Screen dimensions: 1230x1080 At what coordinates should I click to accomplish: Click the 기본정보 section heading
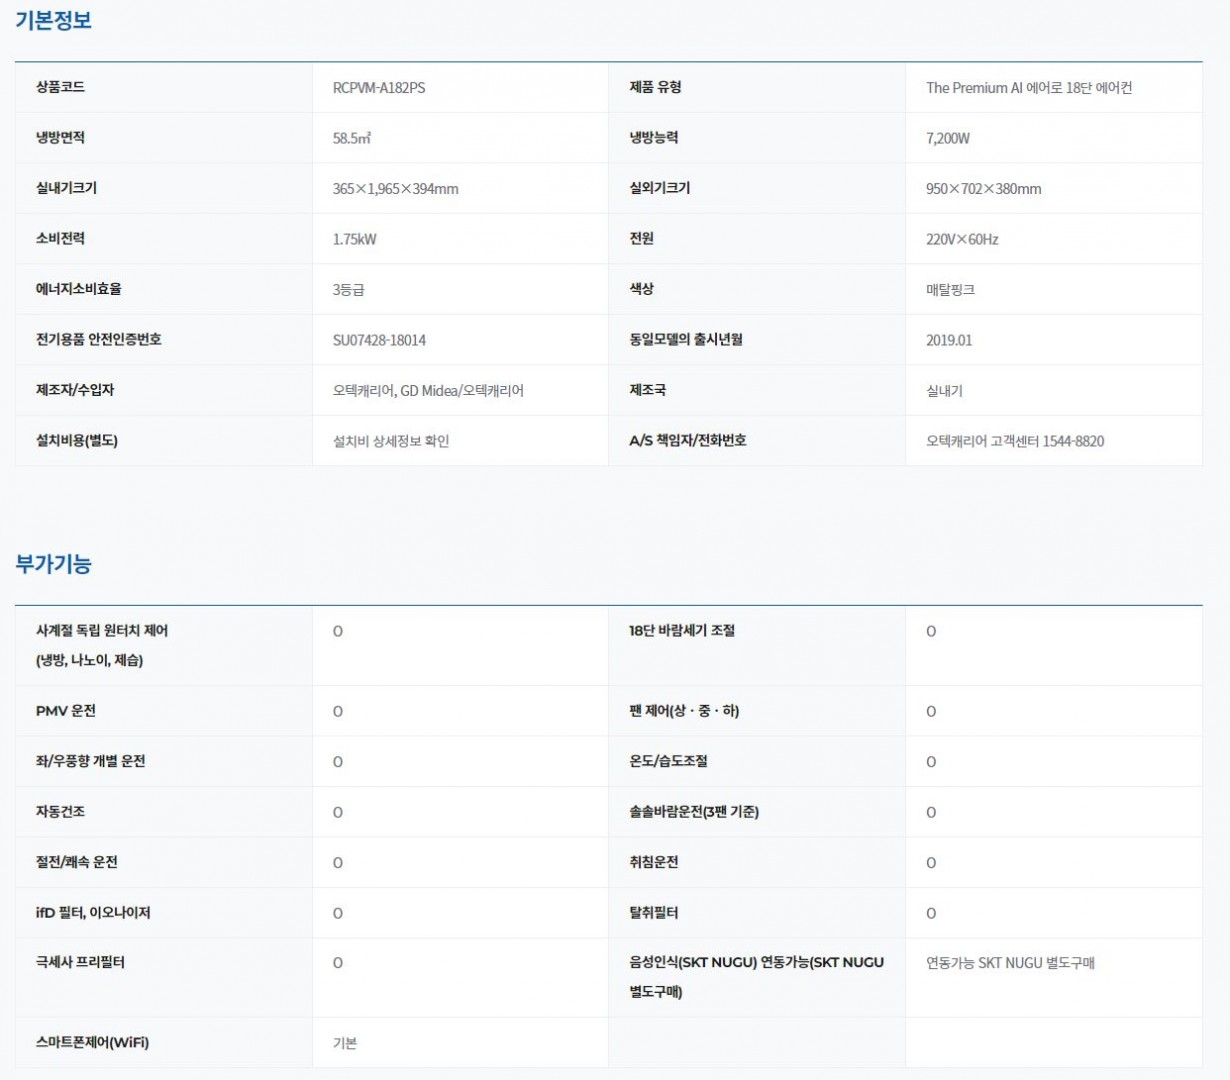click(x=53, y=20)
